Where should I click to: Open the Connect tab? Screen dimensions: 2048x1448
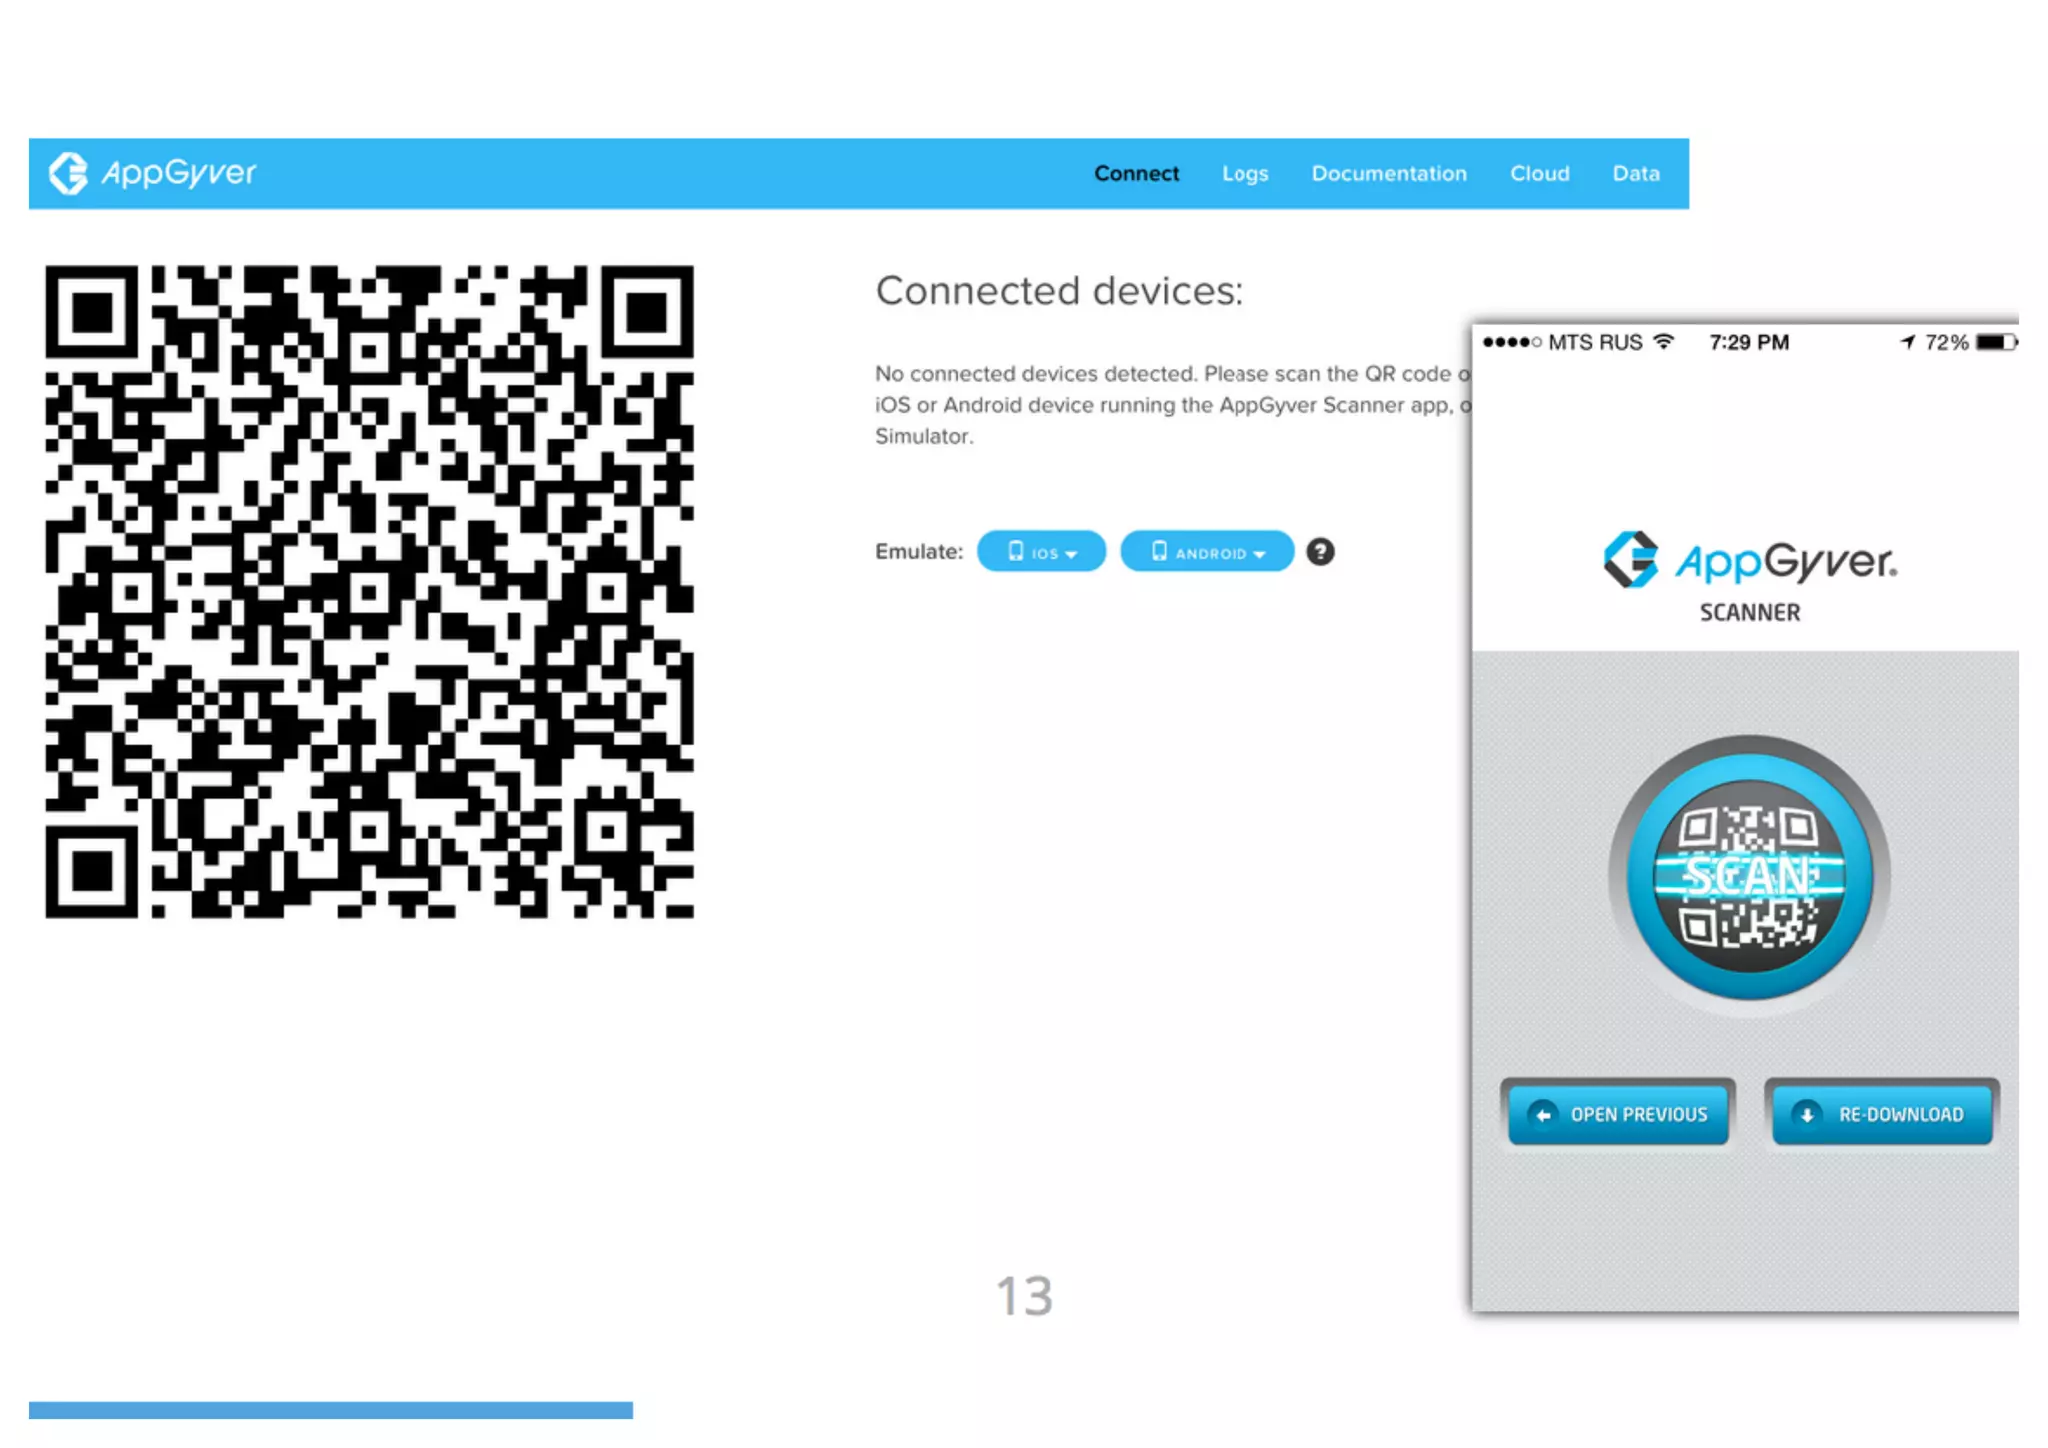(1136, 173)
